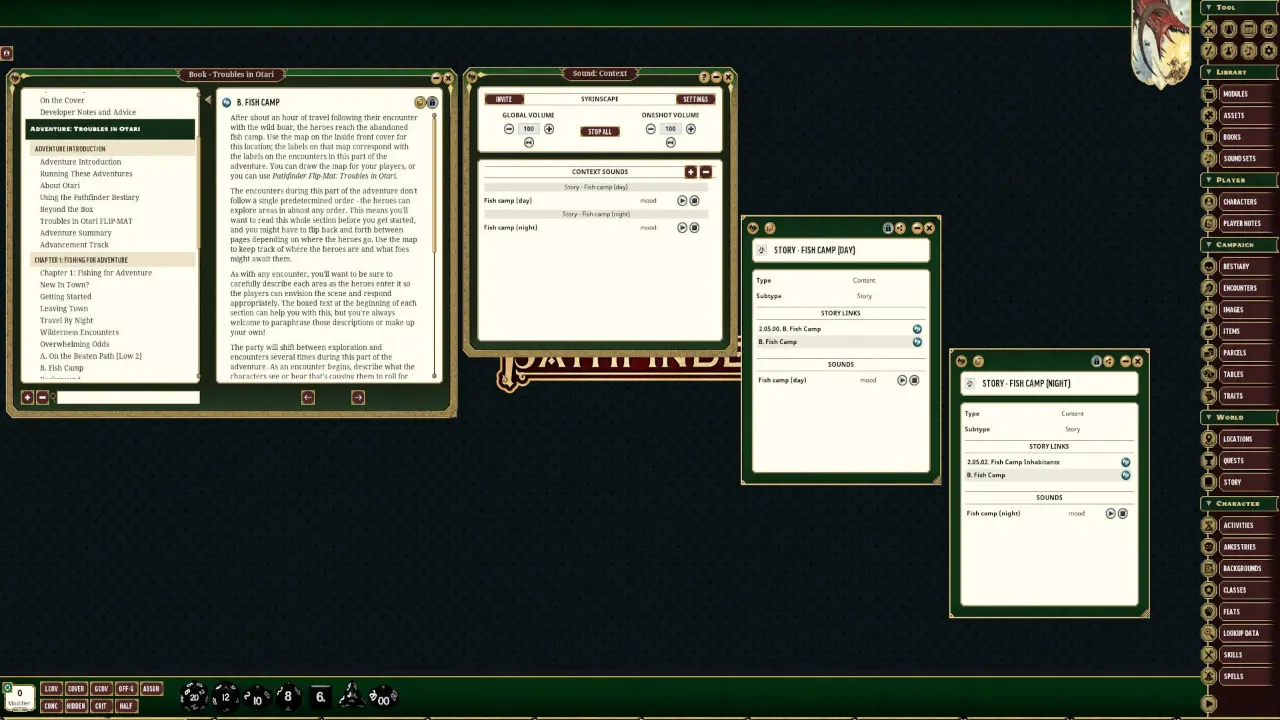Viewport: 1280px width, 720px height.
Task: Click the Spells icon in sidebar
Action: point(1209,676)
